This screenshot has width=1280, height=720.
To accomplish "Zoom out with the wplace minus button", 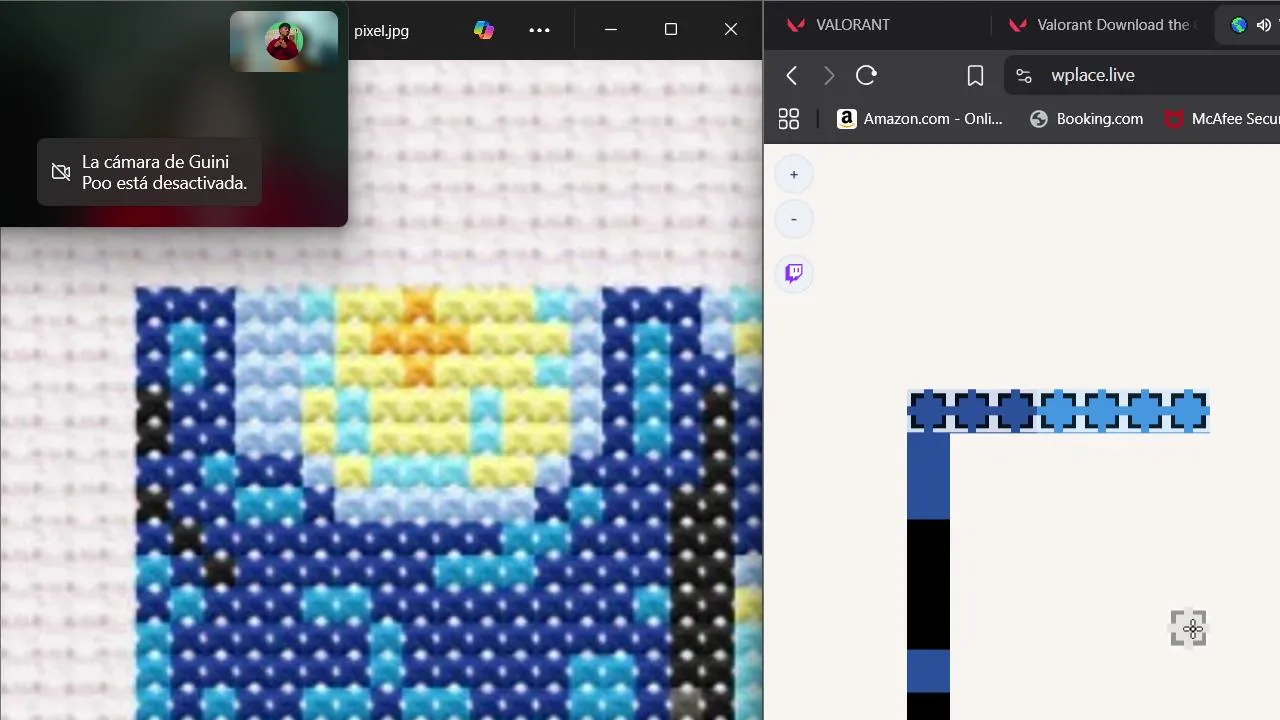I will pos(794,219).
